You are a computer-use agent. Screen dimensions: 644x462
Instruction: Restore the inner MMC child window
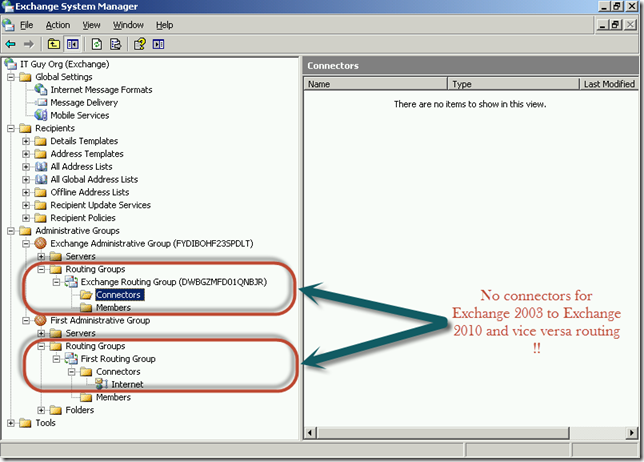click(x=615, y=25)
